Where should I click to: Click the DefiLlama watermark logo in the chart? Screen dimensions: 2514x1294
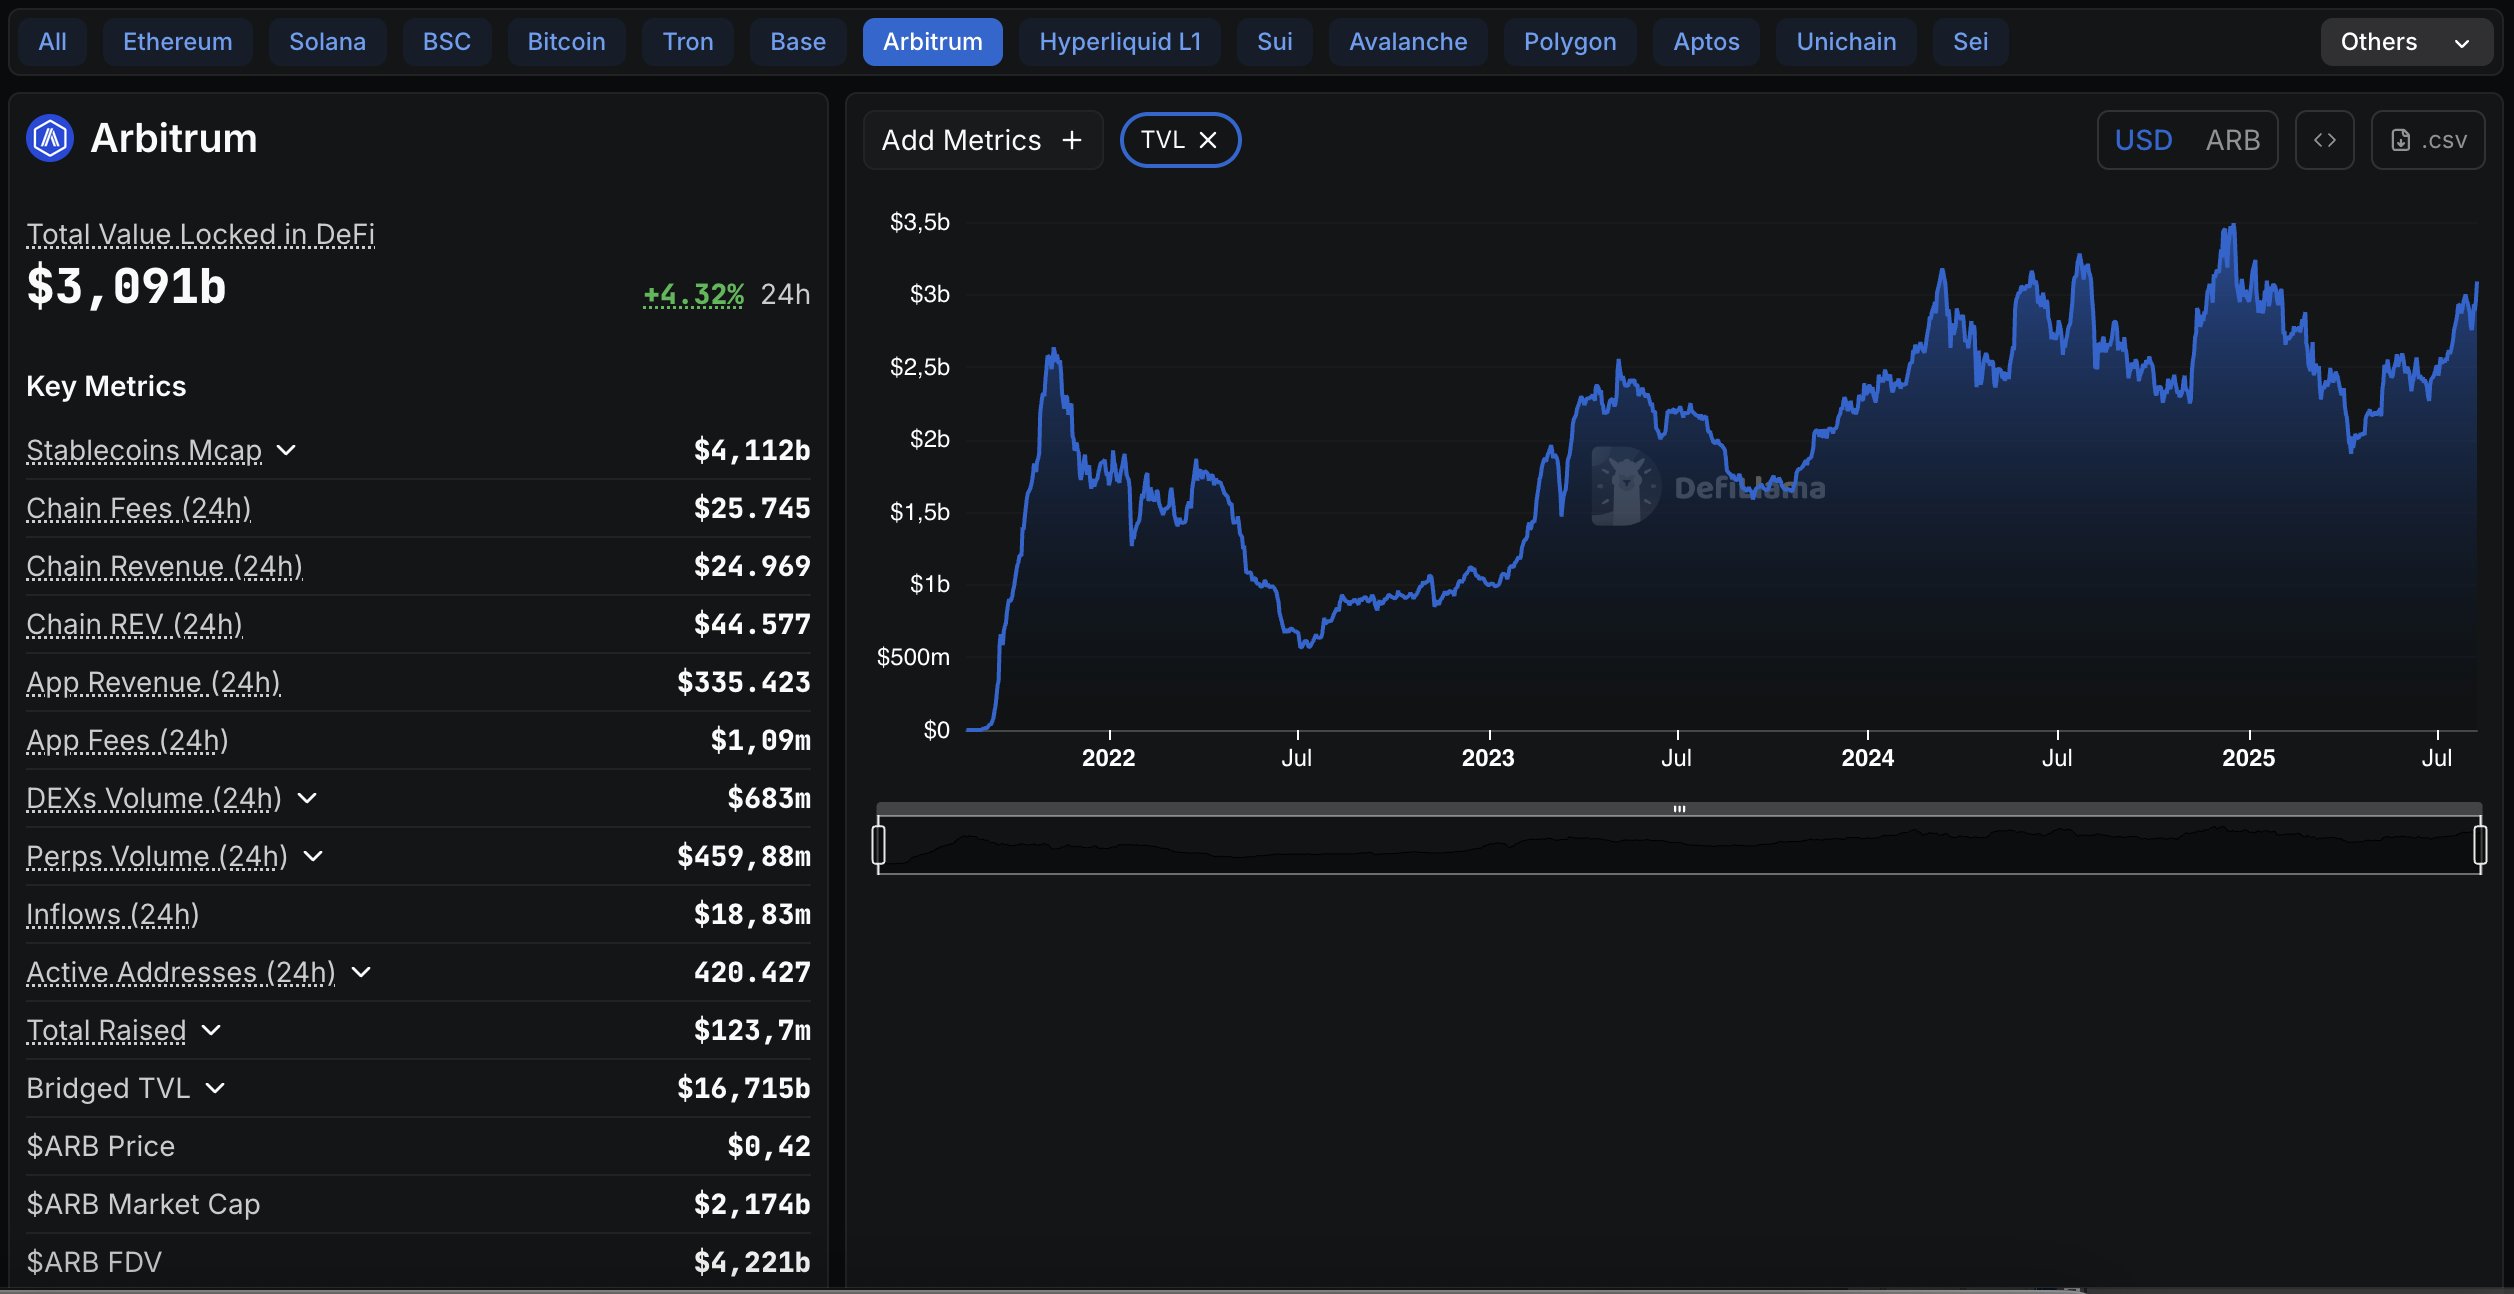point(1624,487)
